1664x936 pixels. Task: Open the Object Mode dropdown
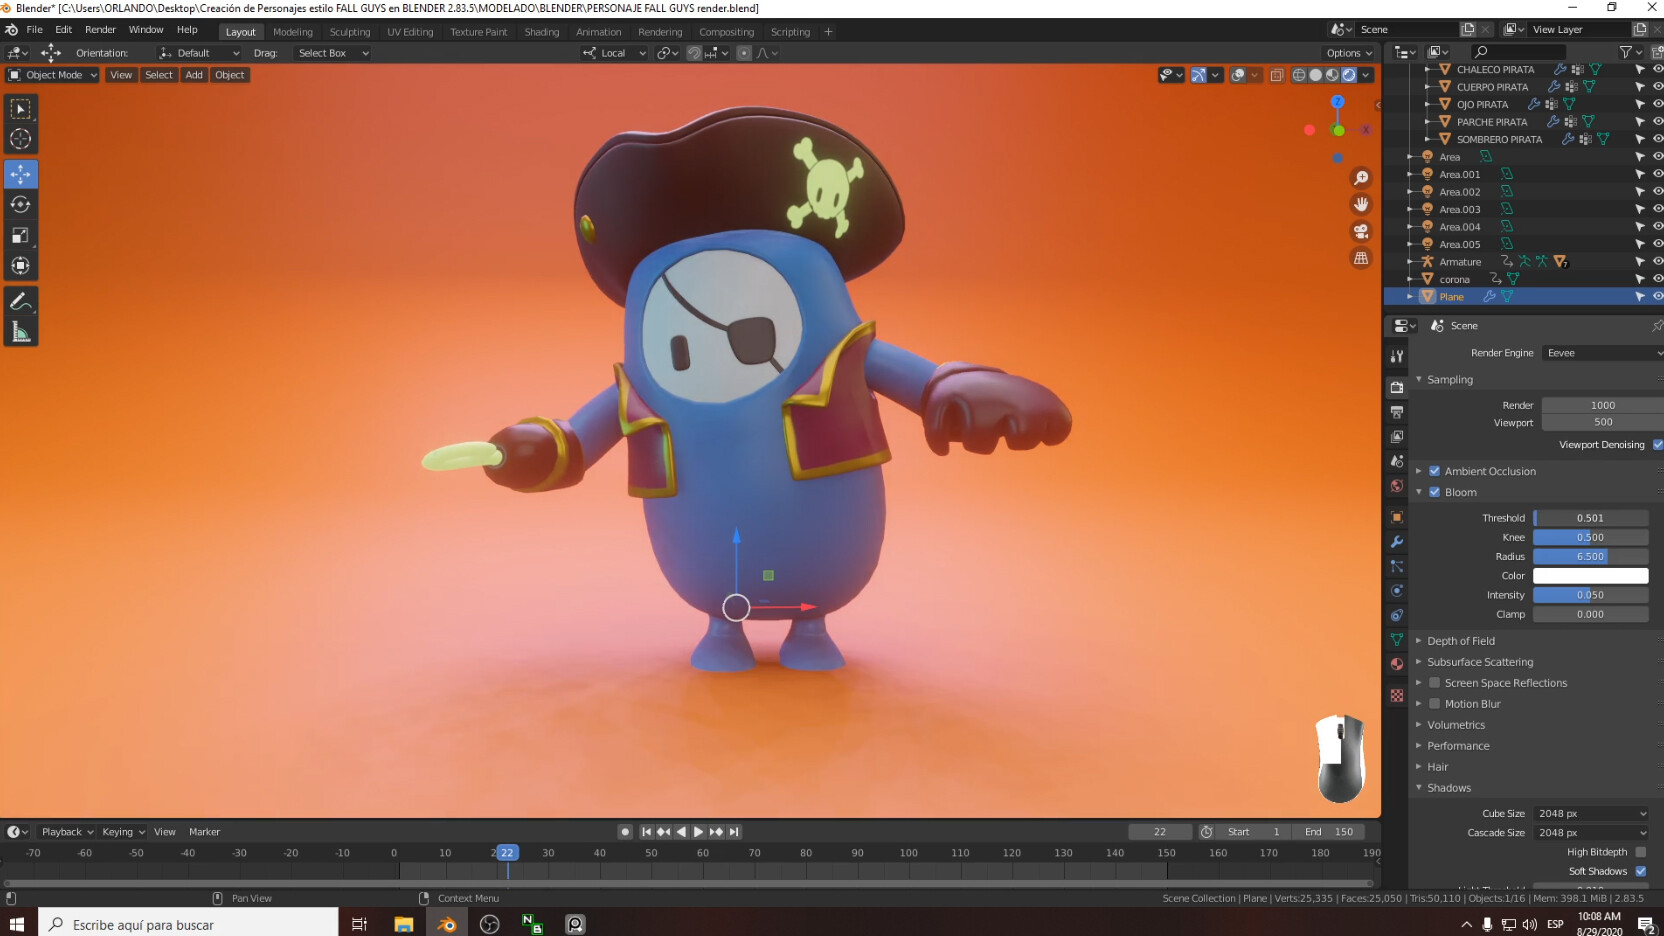tap(52, 75)
